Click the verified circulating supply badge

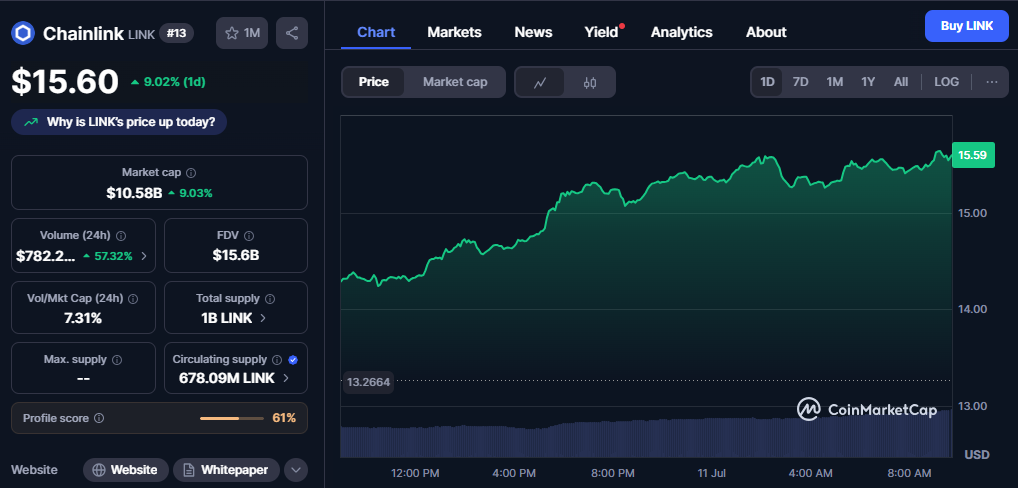(293, 360)
